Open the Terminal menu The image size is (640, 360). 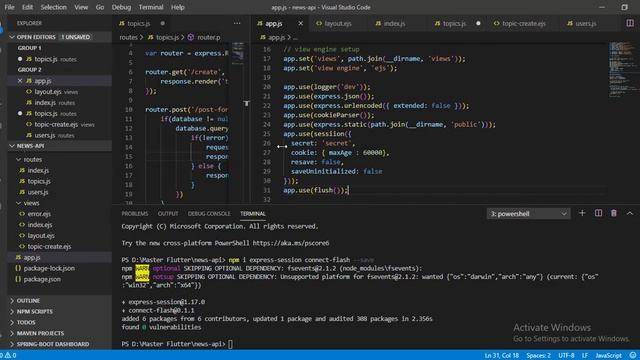point(151,7)
